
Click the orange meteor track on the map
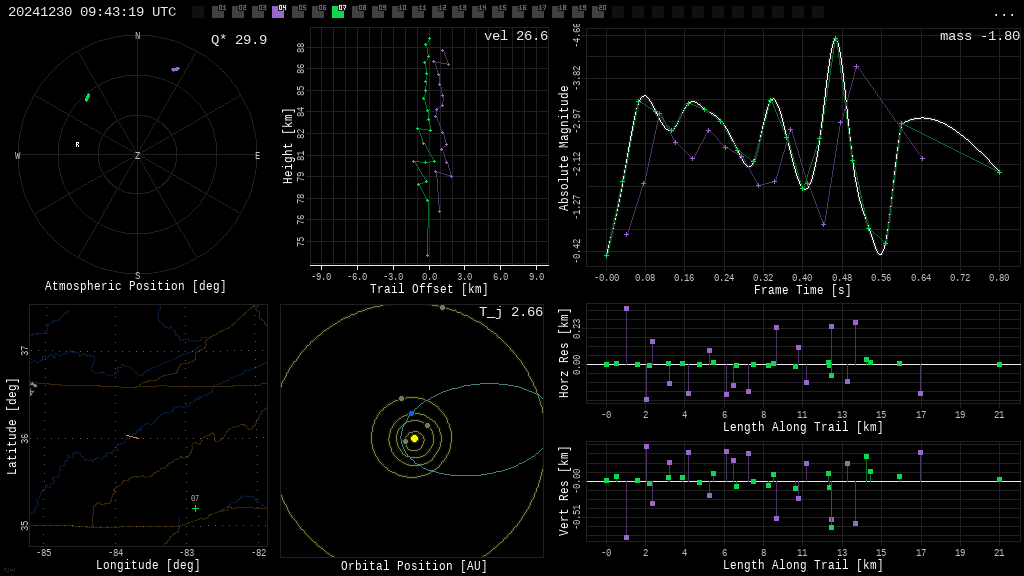pos(132,436)
